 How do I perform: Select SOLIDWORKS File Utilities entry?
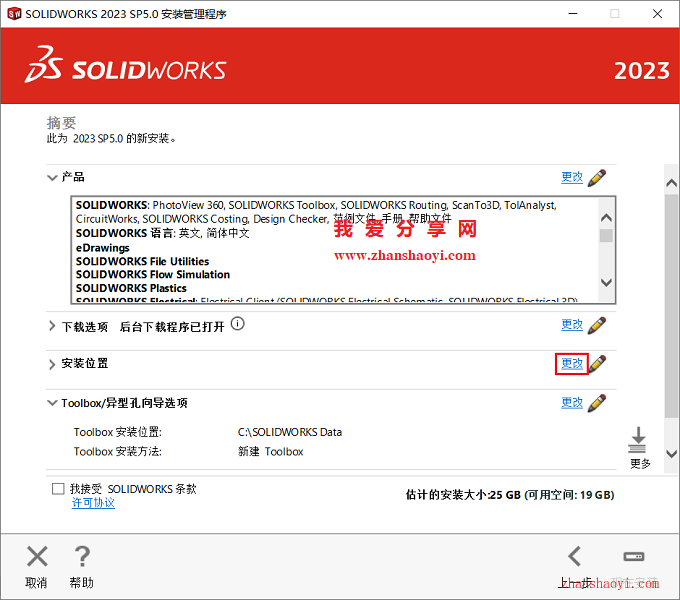[142, 261]
